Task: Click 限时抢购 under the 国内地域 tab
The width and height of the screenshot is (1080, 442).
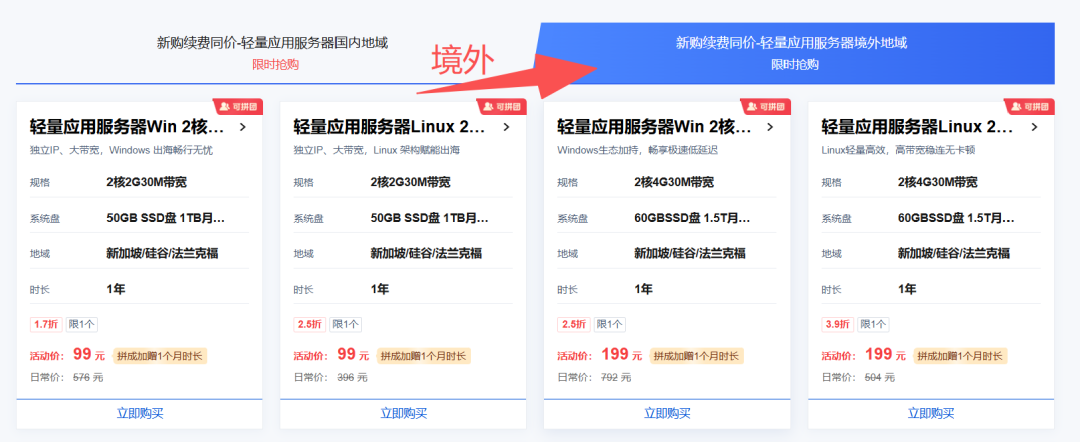Action: coord(276,65)
